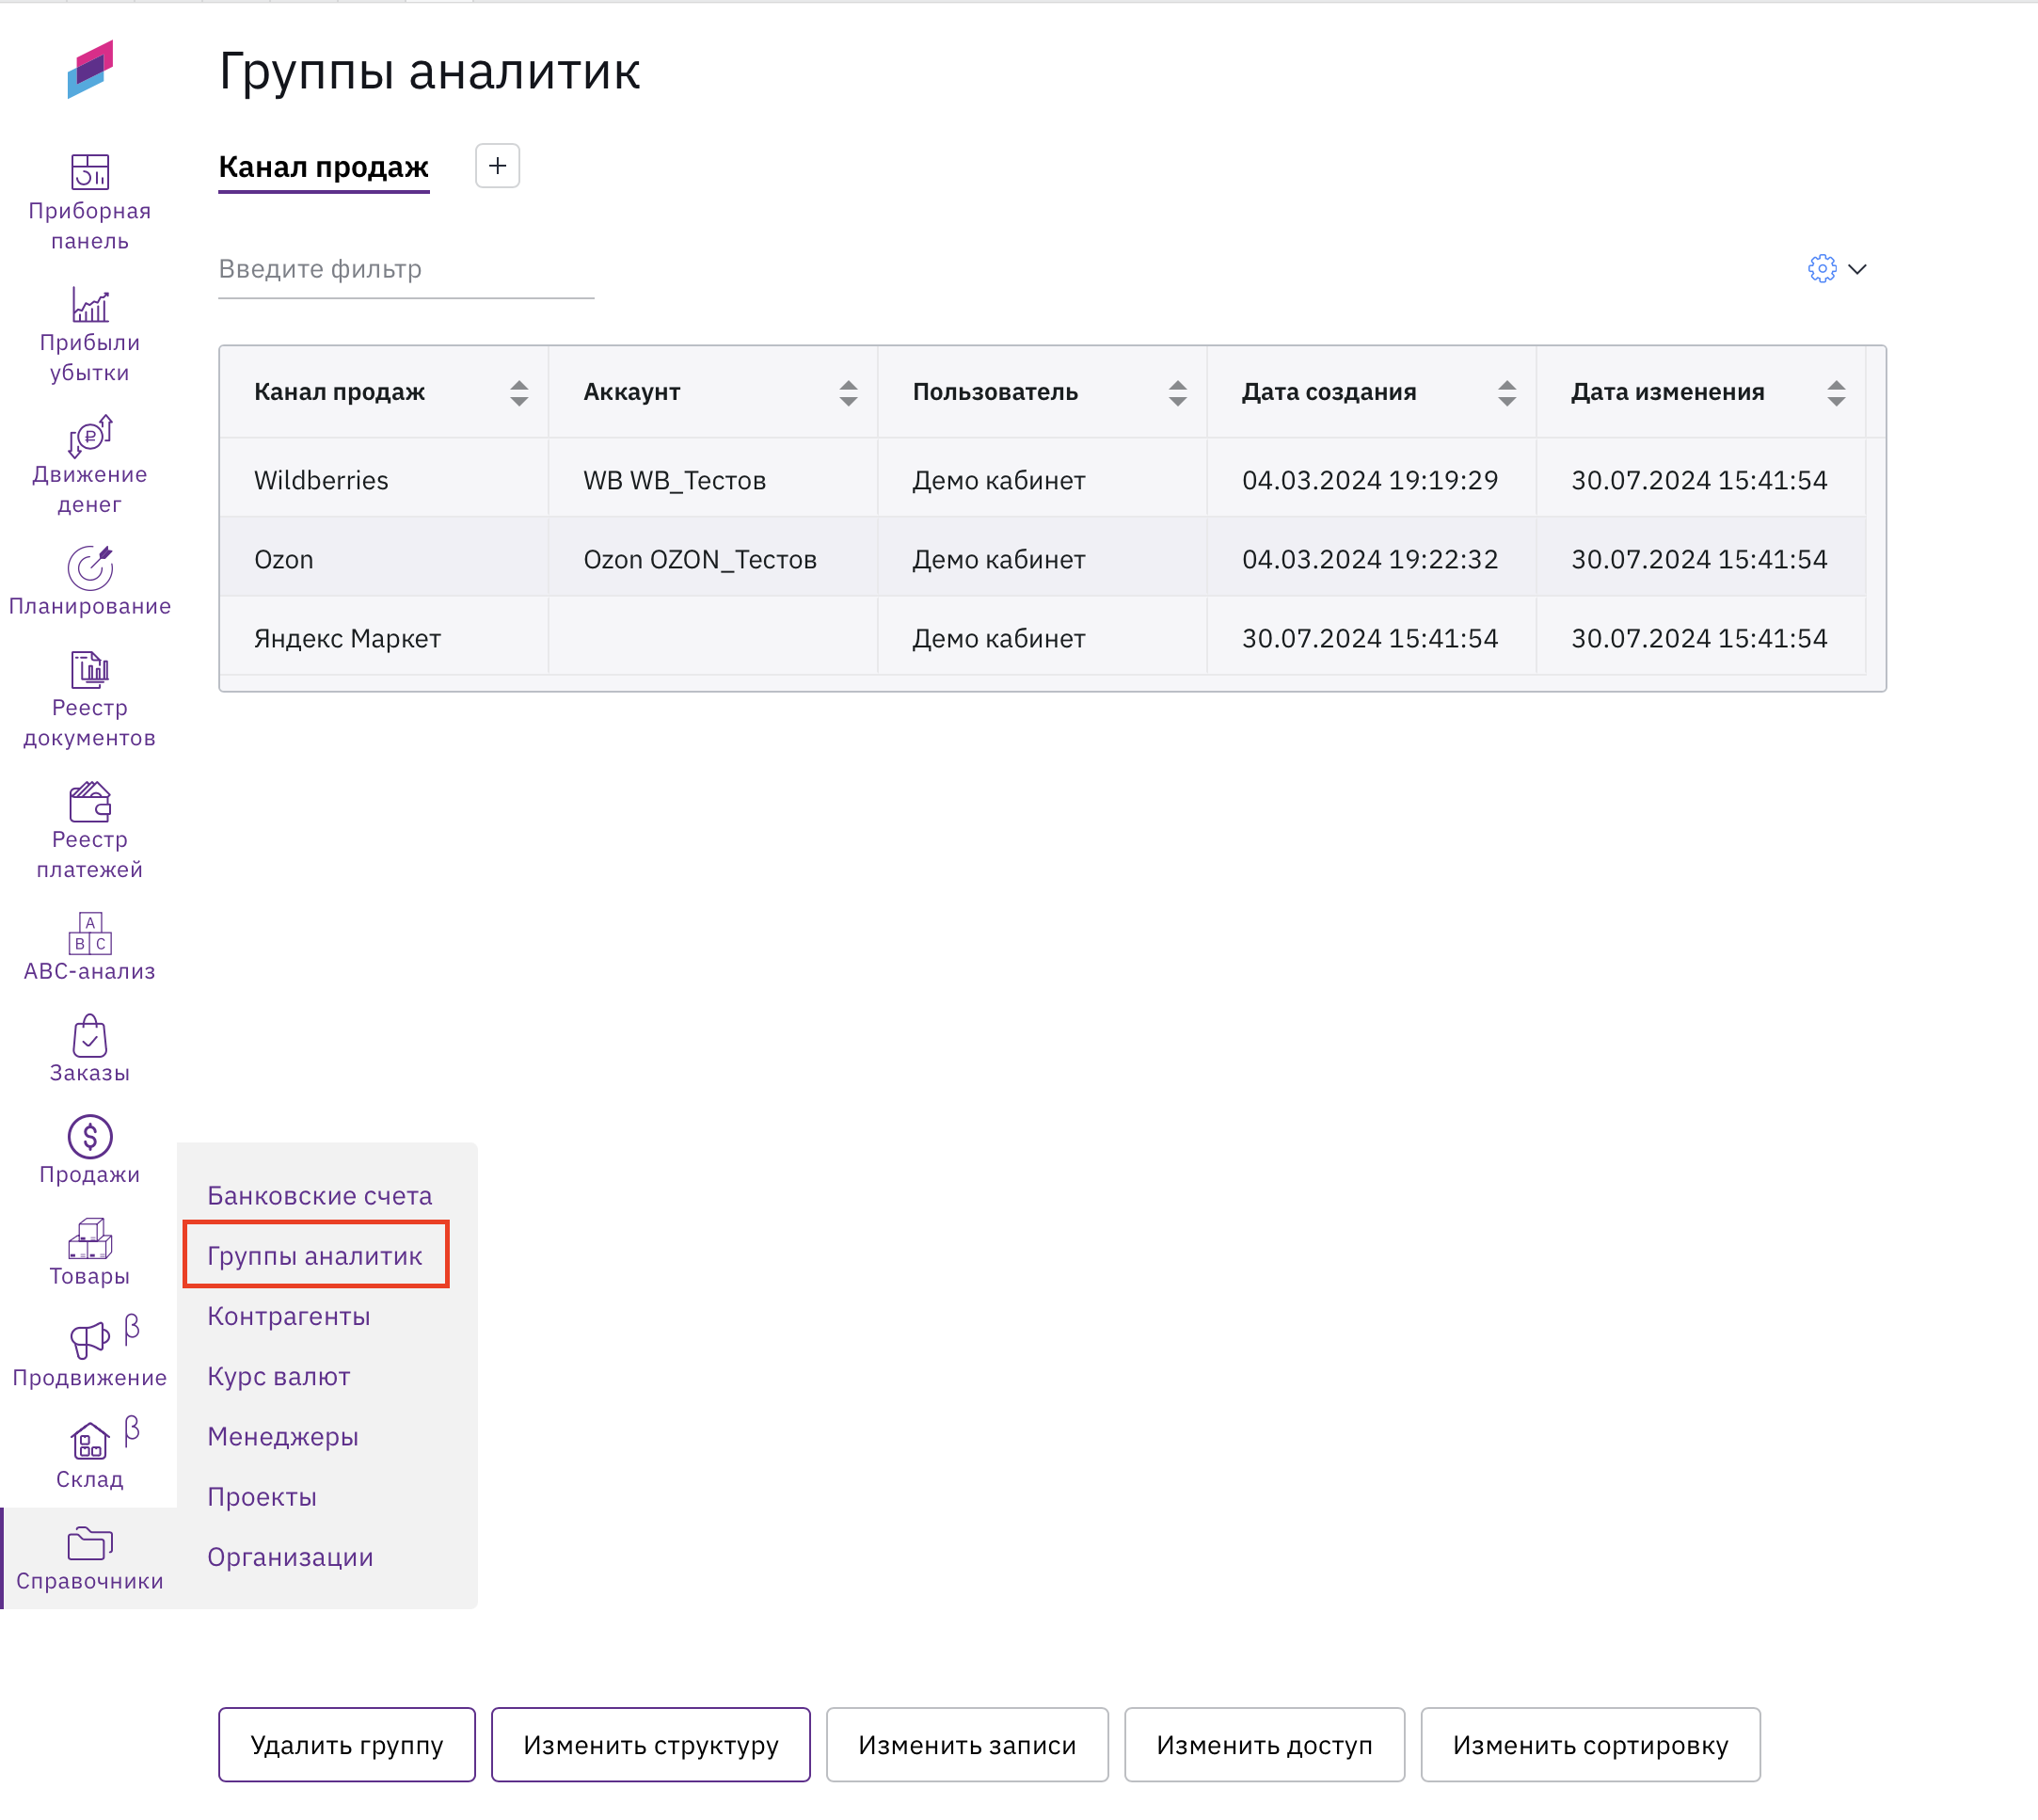Go to Заказы section
The height and width of the screenshot is (1820, 2038).
pos(89,1050)
